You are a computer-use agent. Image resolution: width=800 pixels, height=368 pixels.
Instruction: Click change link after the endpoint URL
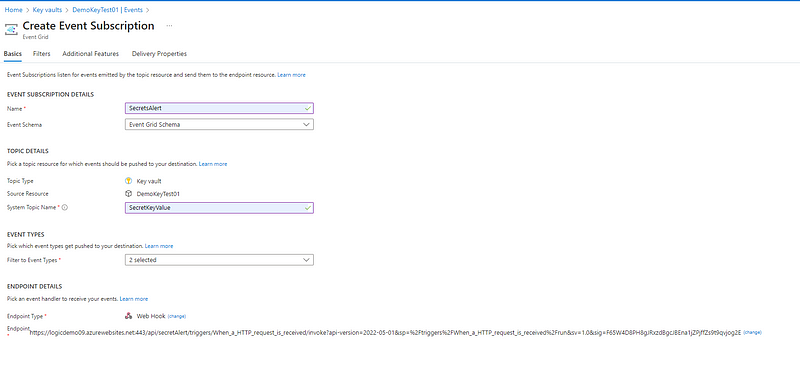click(x=753, y=332)
